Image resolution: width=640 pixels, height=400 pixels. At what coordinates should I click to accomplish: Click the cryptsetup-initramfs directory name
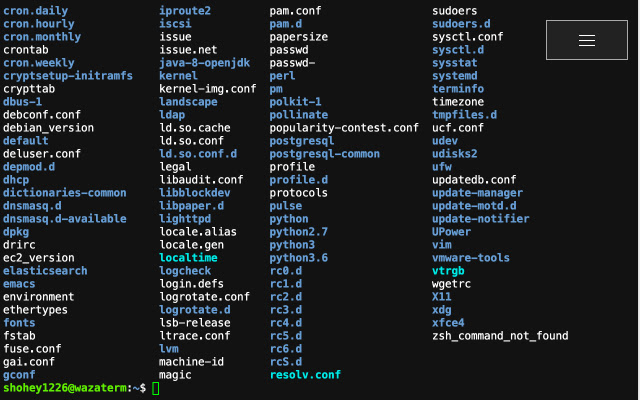click(68, 76)
